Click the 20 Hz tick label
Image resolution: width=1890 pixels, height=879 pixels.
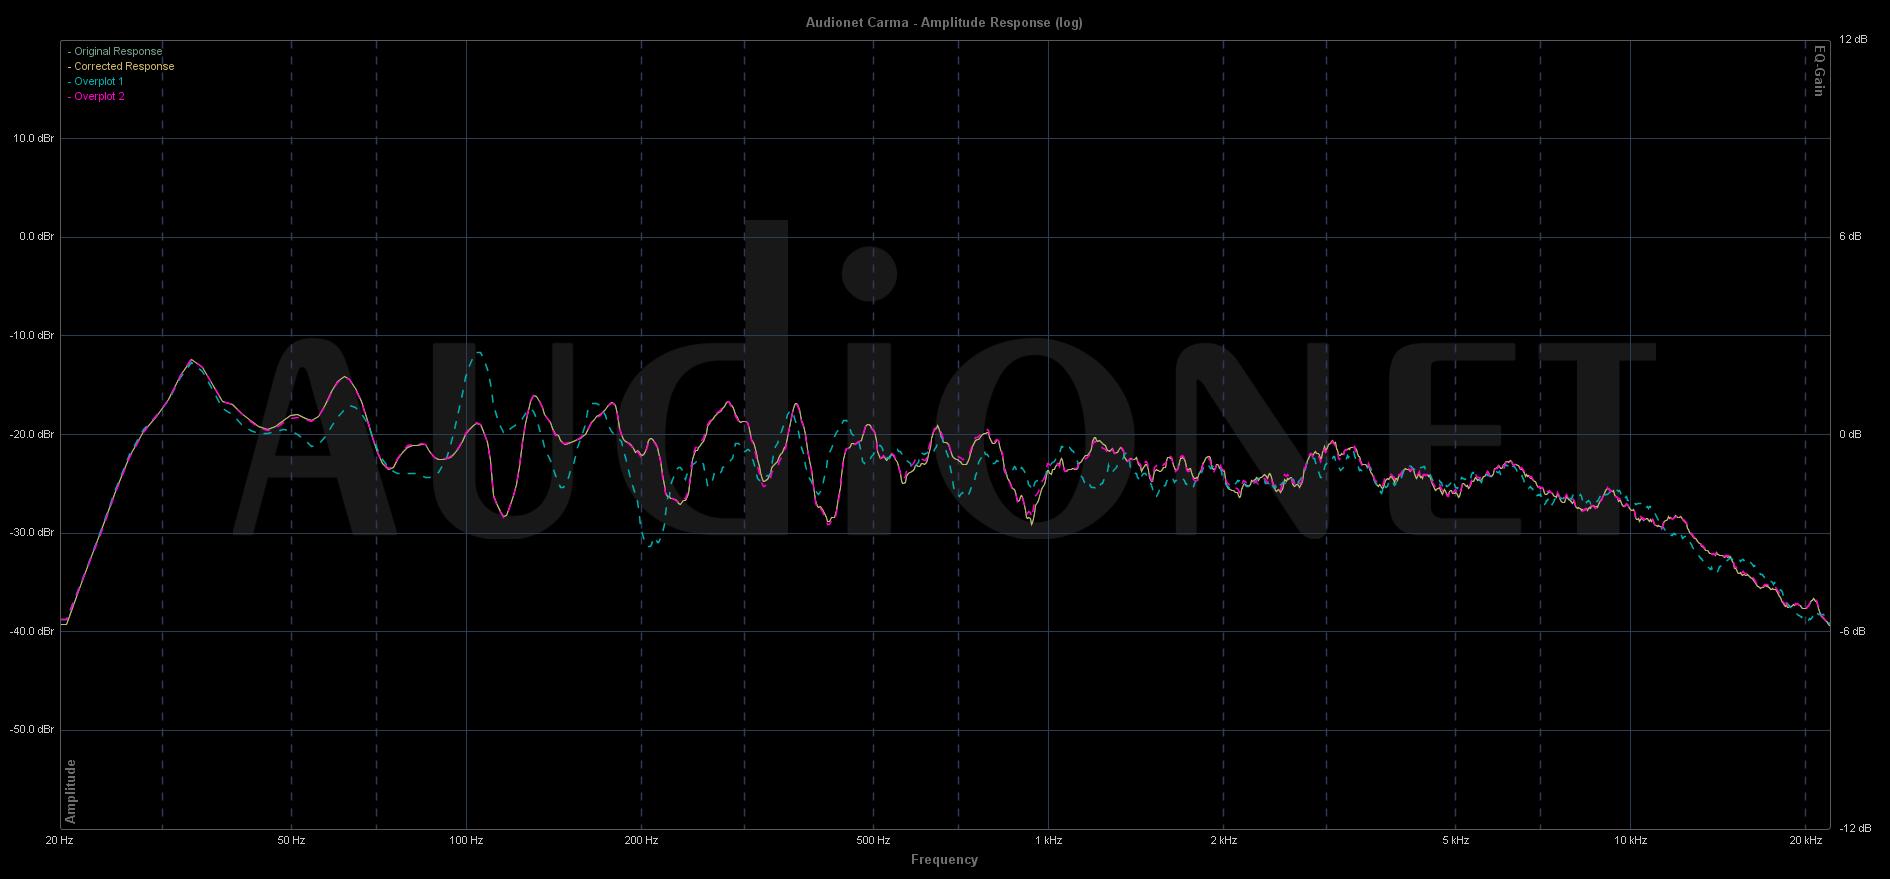tap(60, 841)
